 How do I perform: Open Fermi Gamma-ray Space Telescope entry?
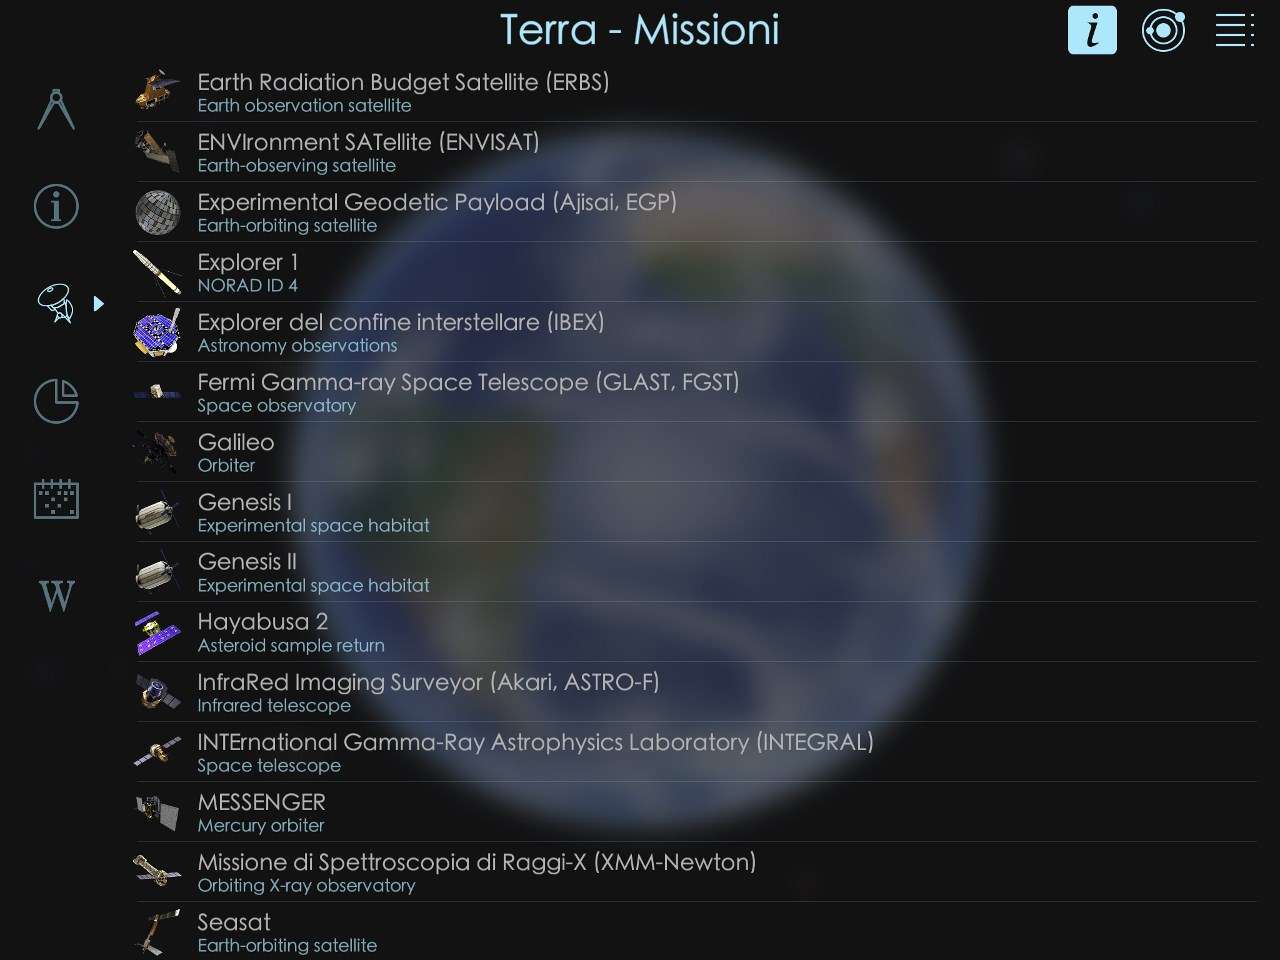point(468,382)
